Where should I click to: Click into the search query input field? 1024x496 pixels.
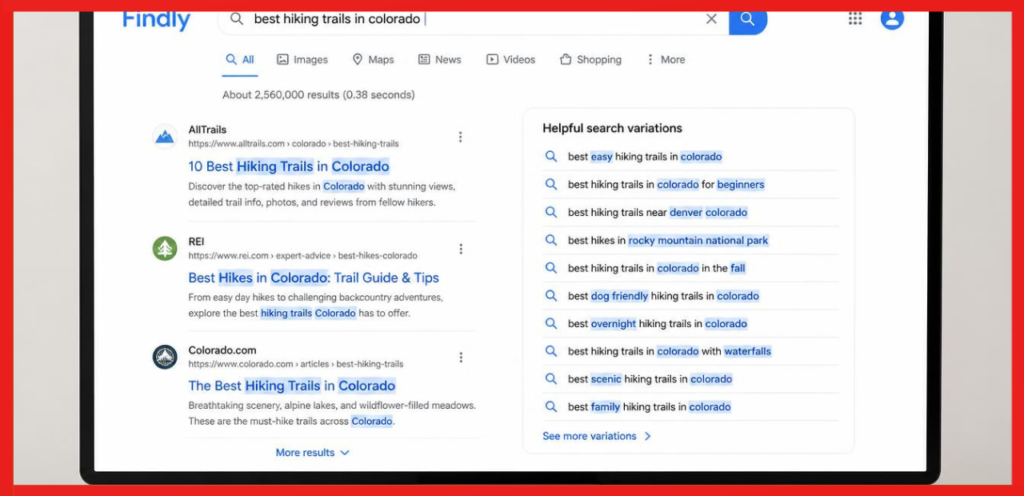(473, 20)
